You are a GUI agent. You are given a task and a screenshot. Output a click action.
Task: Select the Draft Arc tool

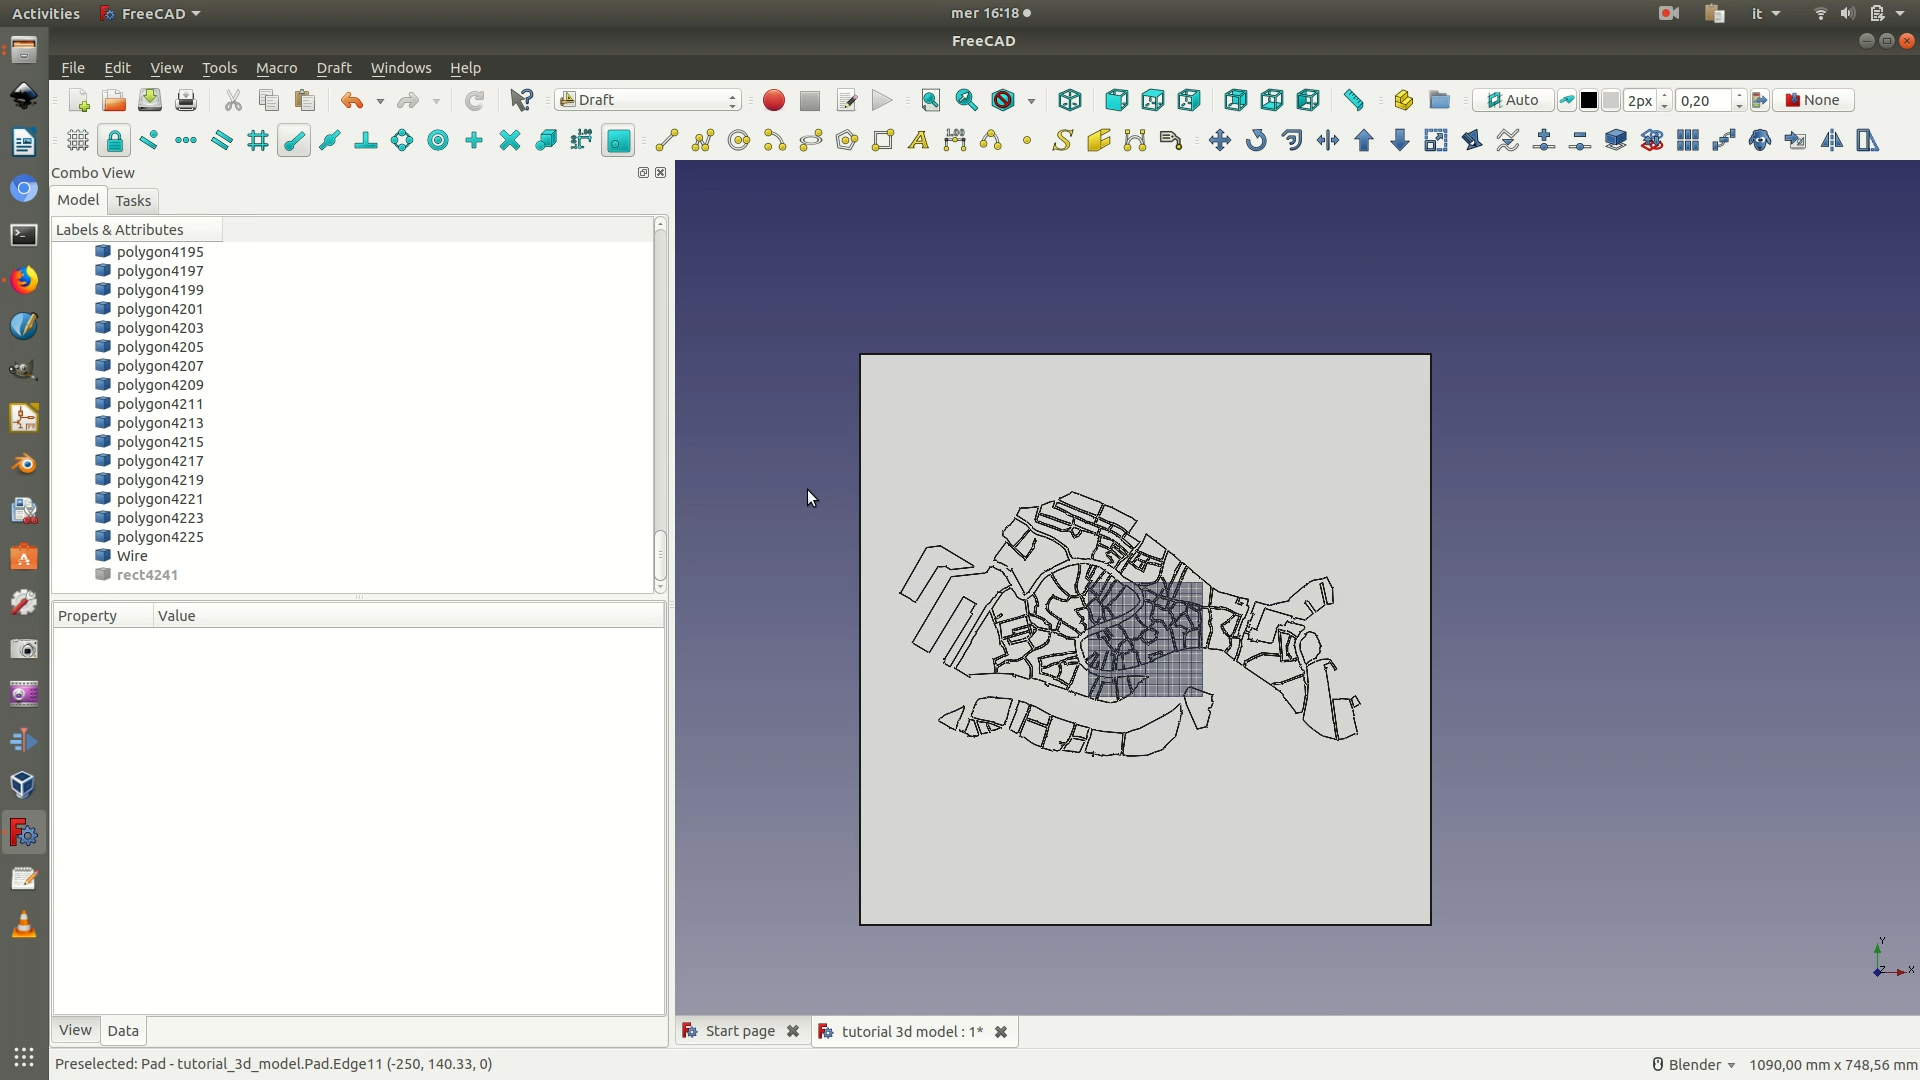pos(775,141)
